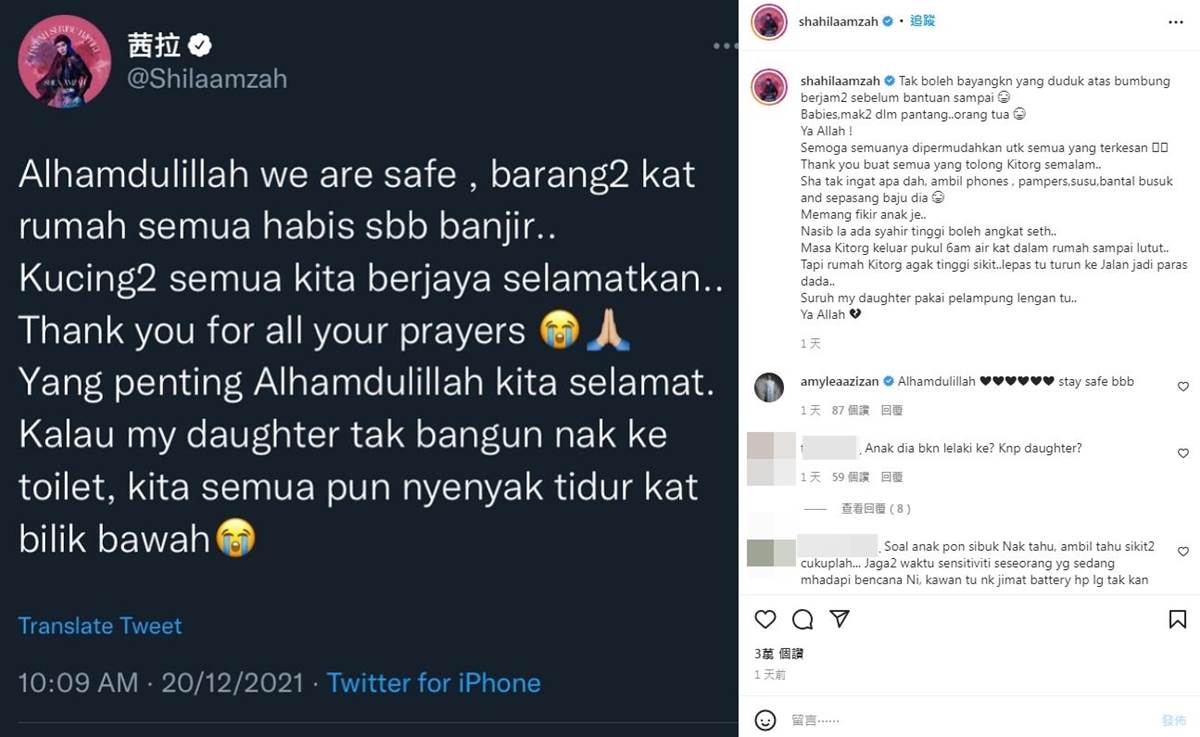The image size is (1200, 737).
Task: Like the 'Soal anak pon sibuk' comment
Action: pos(1183,551)
